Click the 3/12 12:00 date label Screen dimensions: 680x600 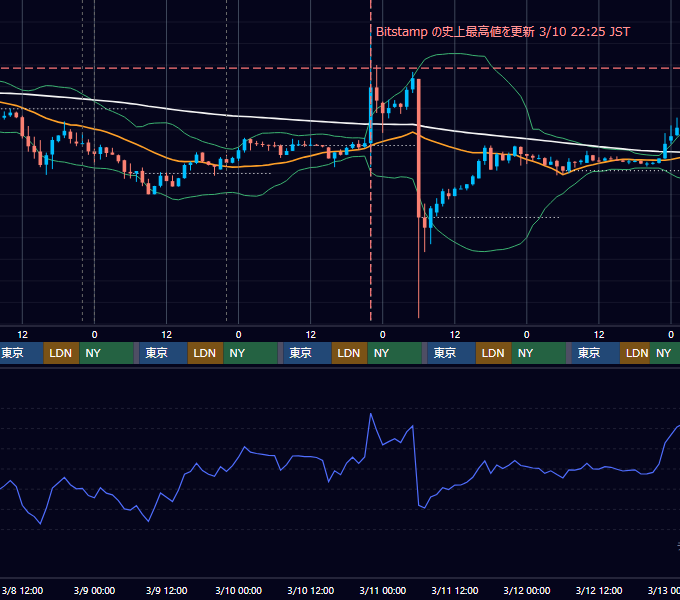point(598,590)
